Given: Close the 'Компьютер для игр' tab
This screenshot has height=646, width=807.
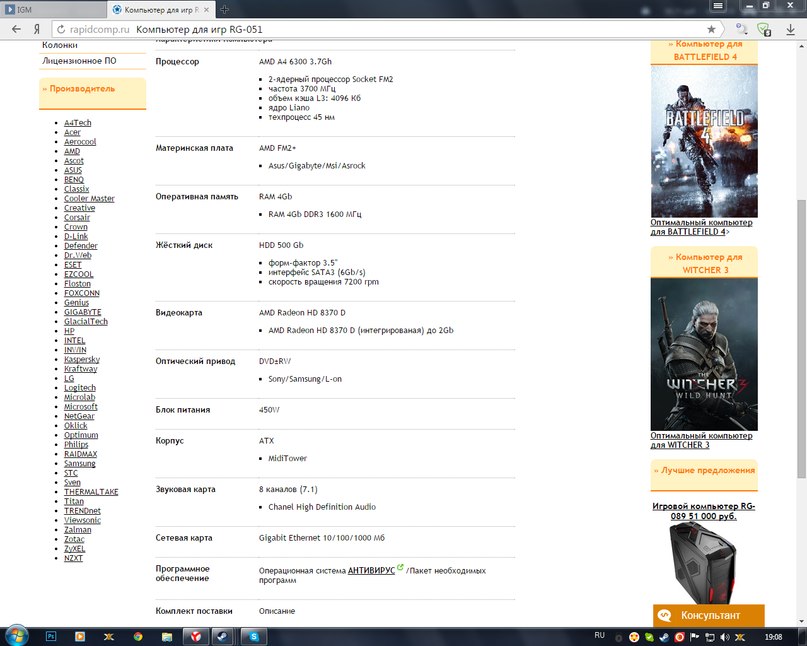Looking at the screenshot, I should [206, 10].
